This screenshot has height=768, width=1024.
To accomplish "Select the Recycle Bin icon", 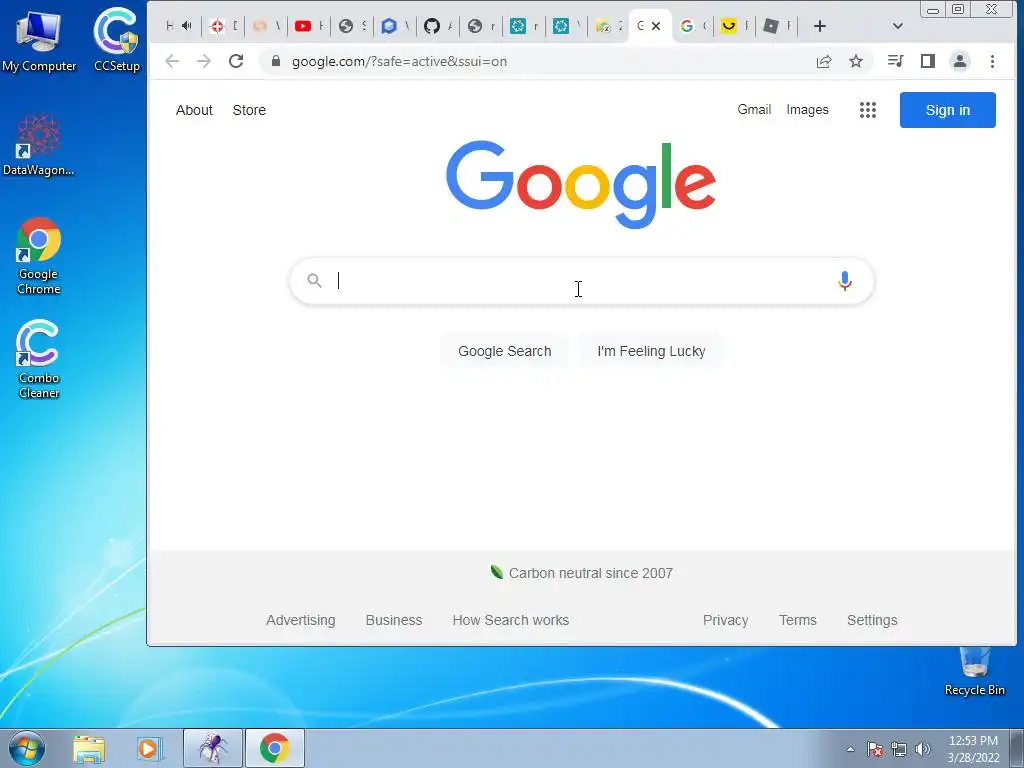I will coord(974,671).
